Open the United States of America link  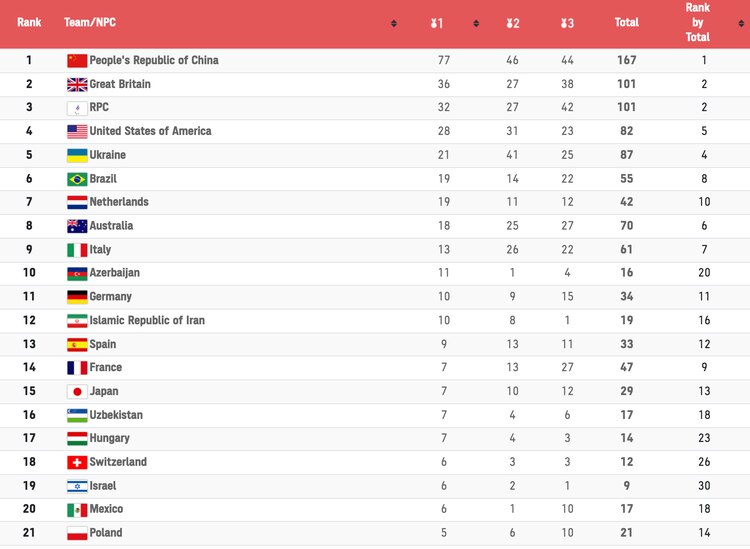pyautogui.click(x=150, y=131)
